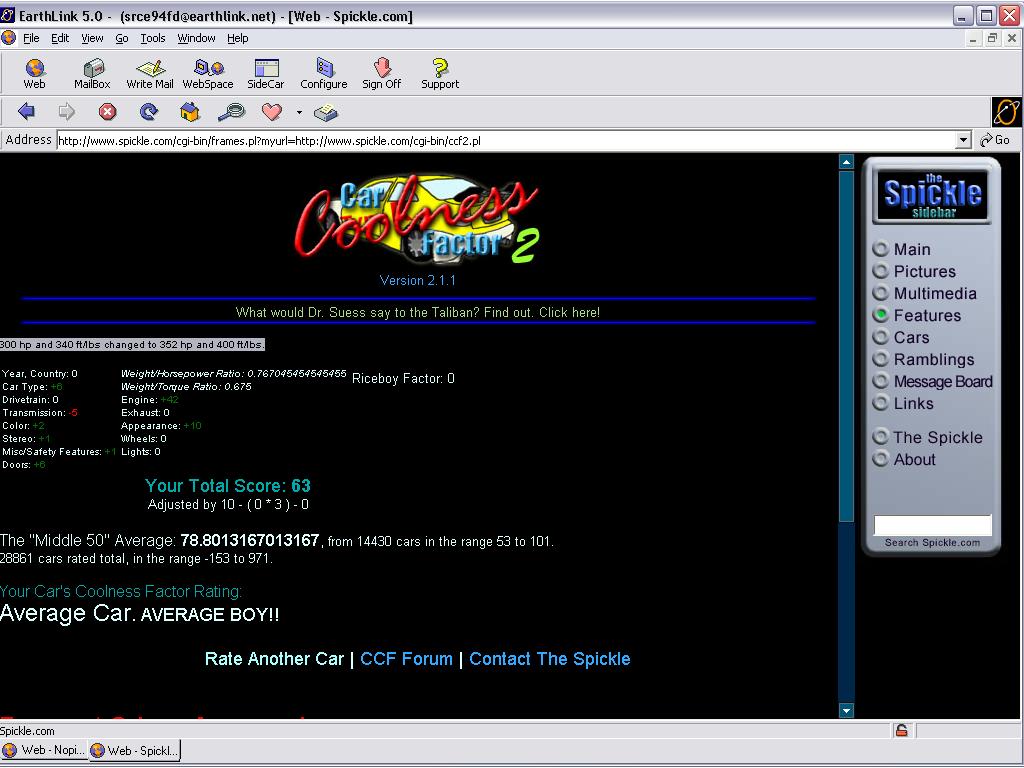The image size is (1024, 768).
Task: Click the Rate Another Car link
Action: click(x=274, y=659)
